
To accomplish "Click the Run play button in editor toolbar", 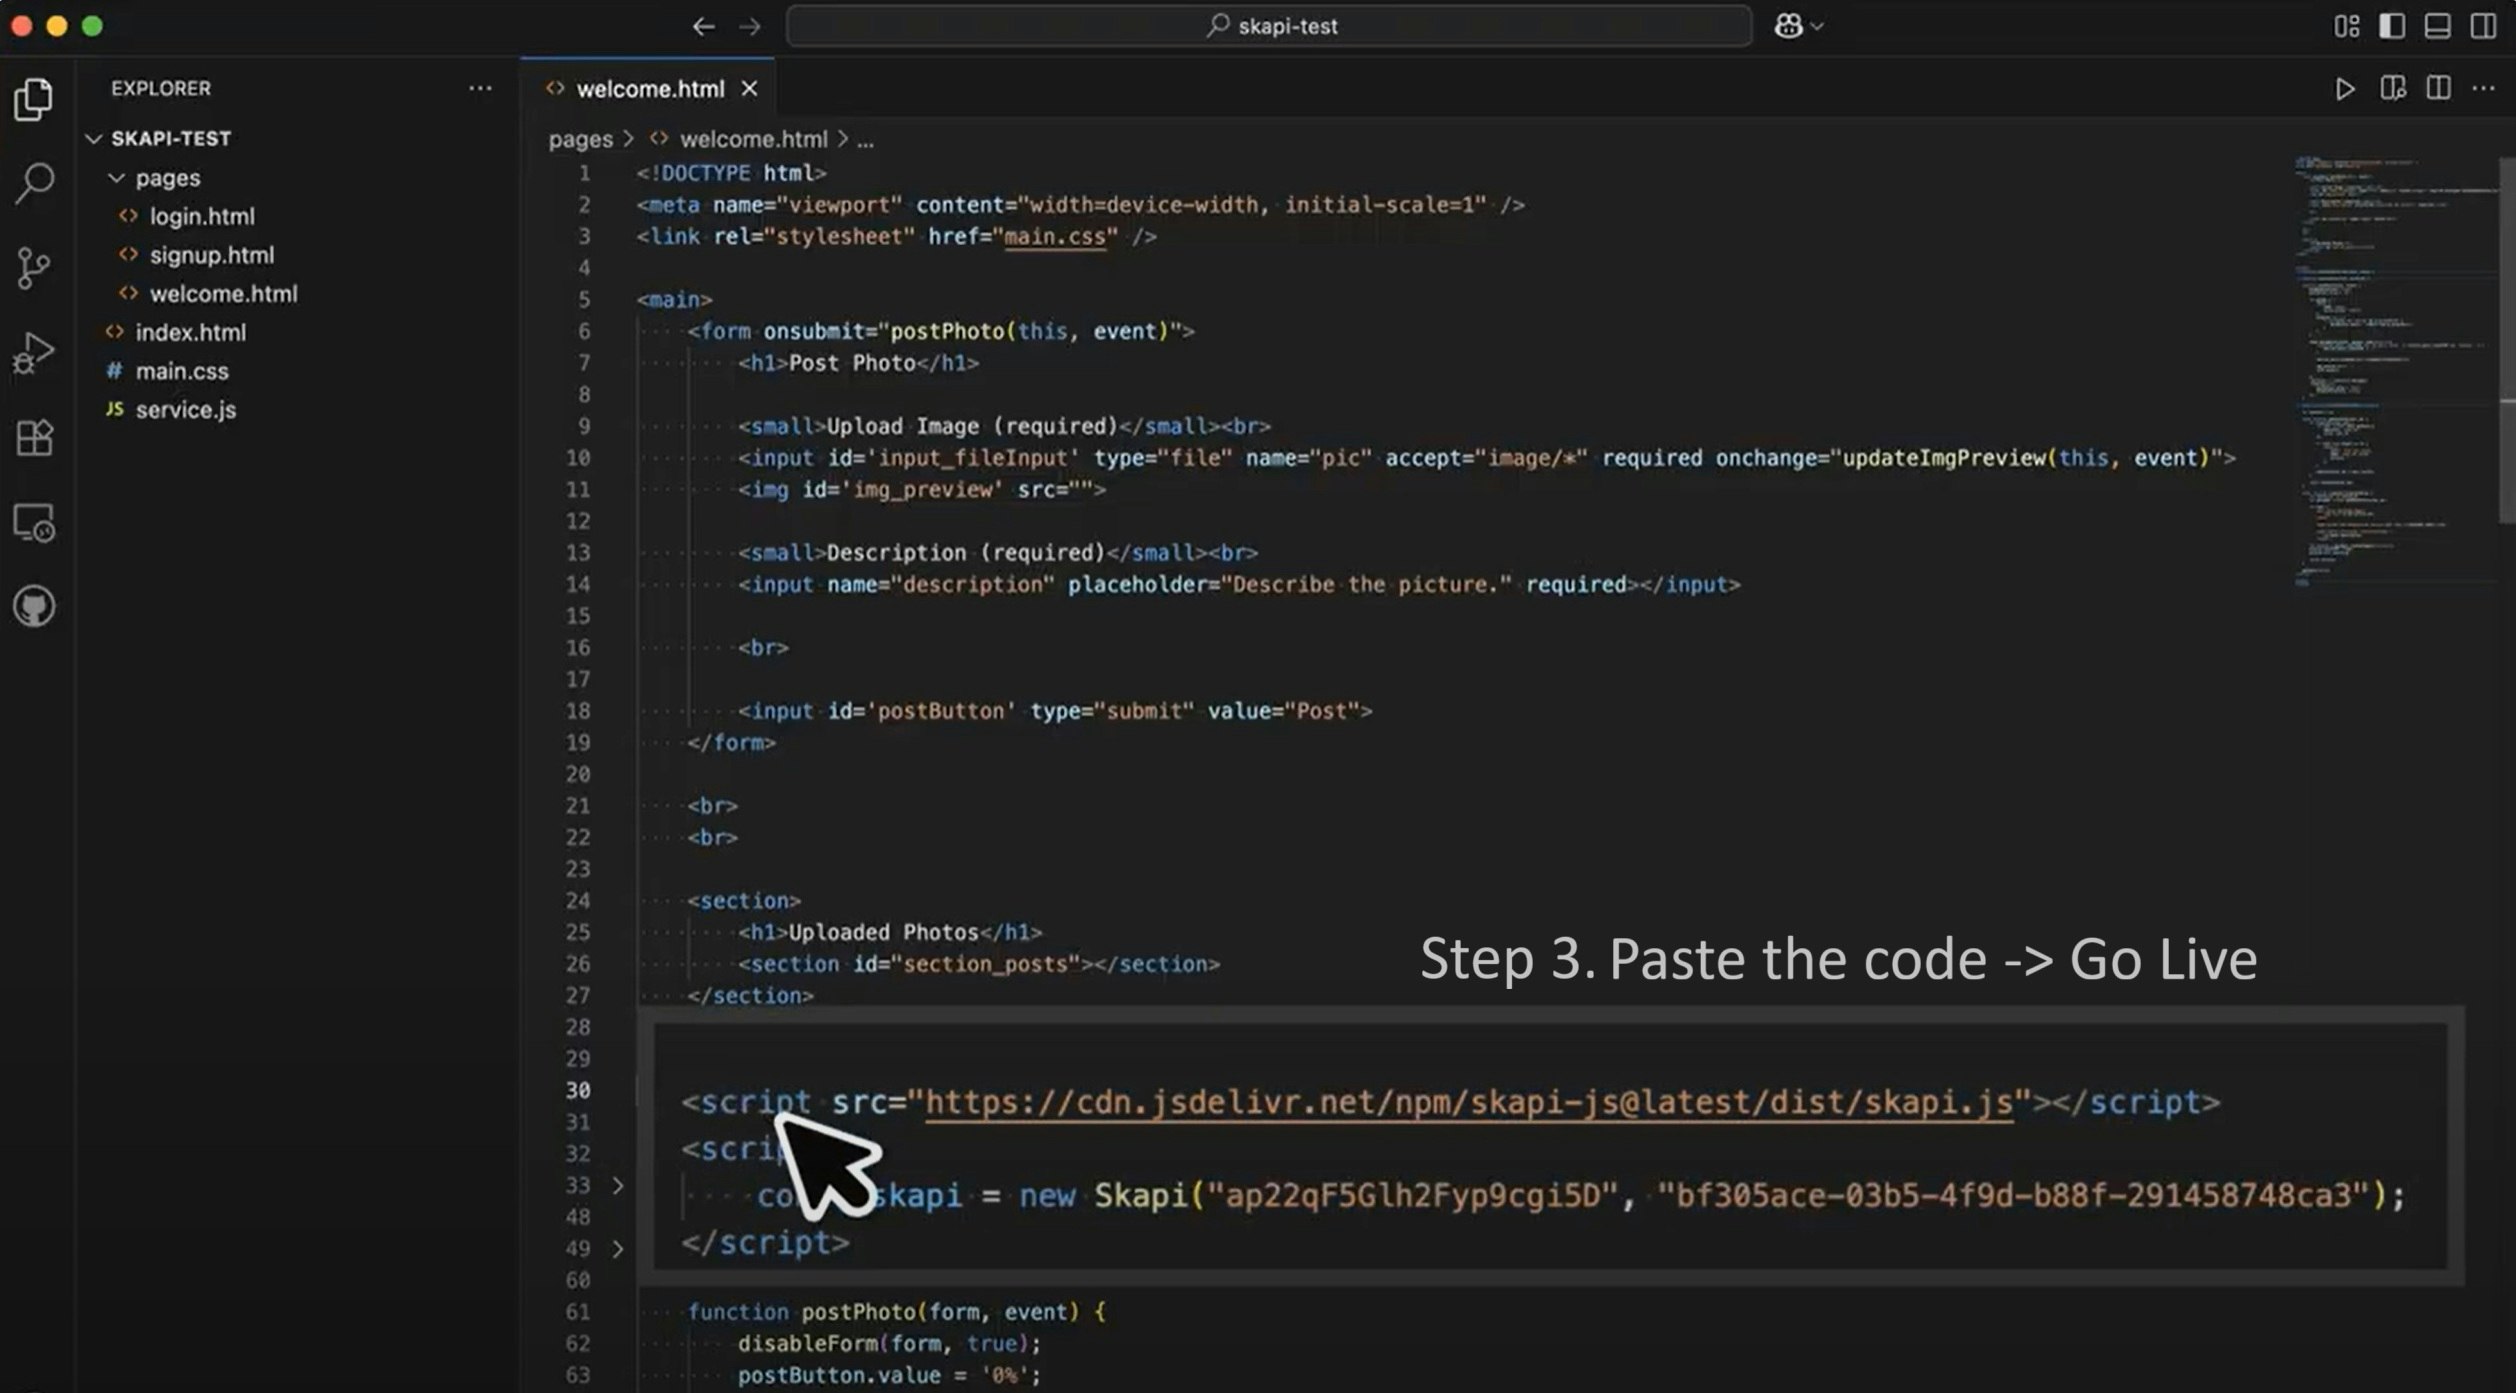I will [x=2344, y=89].
